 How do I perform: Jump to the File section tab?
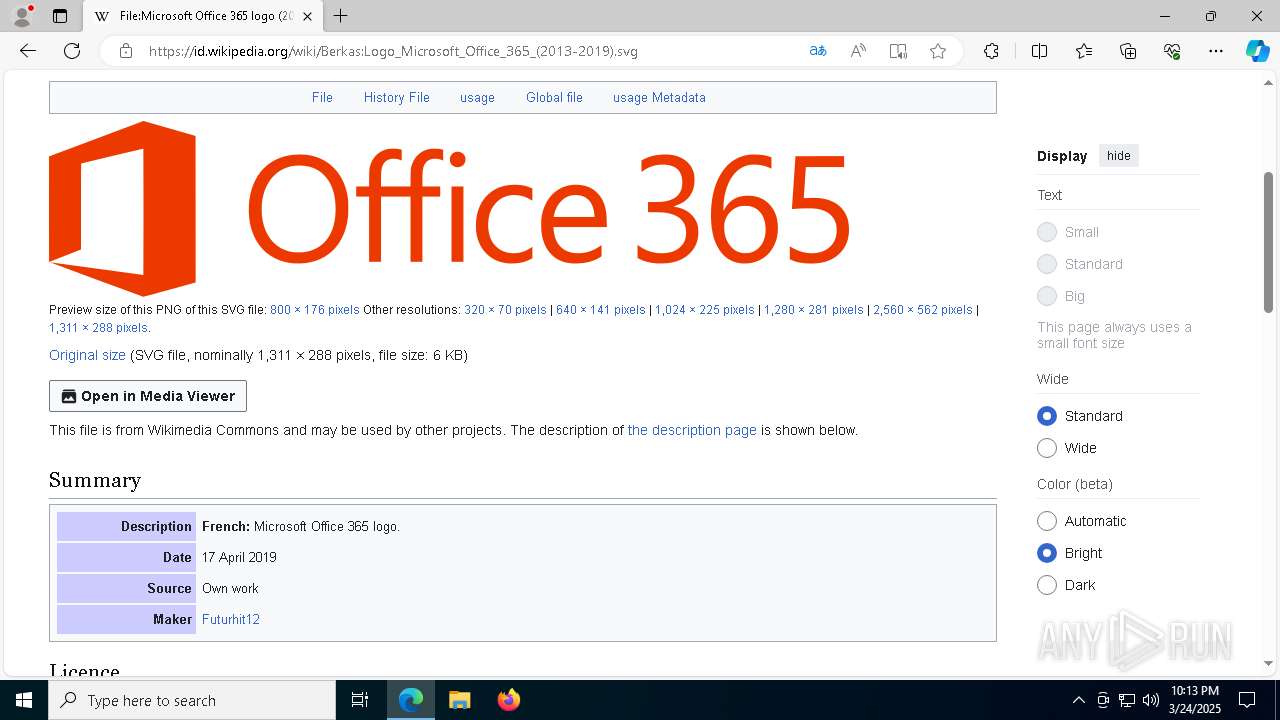point(322,97)
